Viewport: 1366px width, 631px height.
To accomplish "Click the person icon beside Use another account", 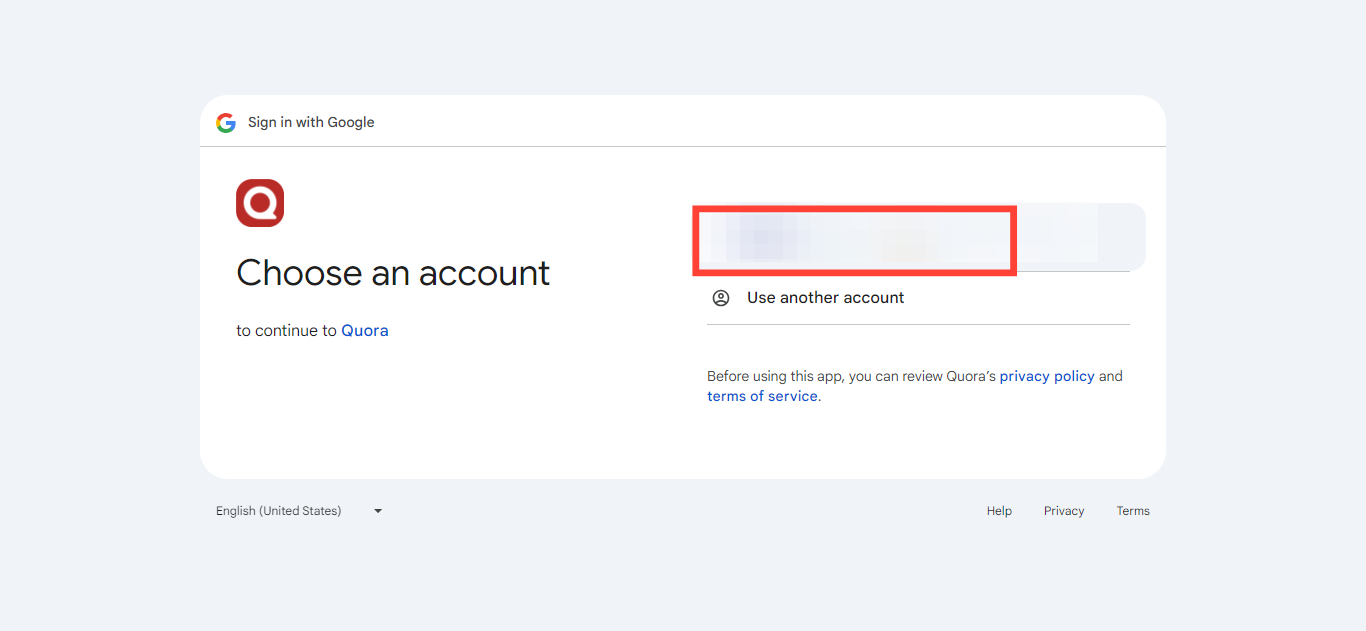I will (x=721, y=298).
